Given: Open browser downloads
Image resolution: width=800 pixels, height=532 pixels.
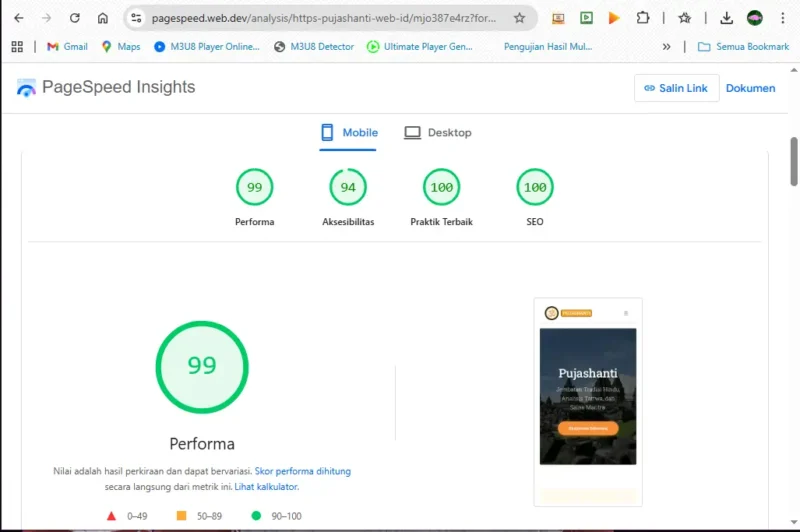Looking at the screenshot, I should tap(727, 18).
